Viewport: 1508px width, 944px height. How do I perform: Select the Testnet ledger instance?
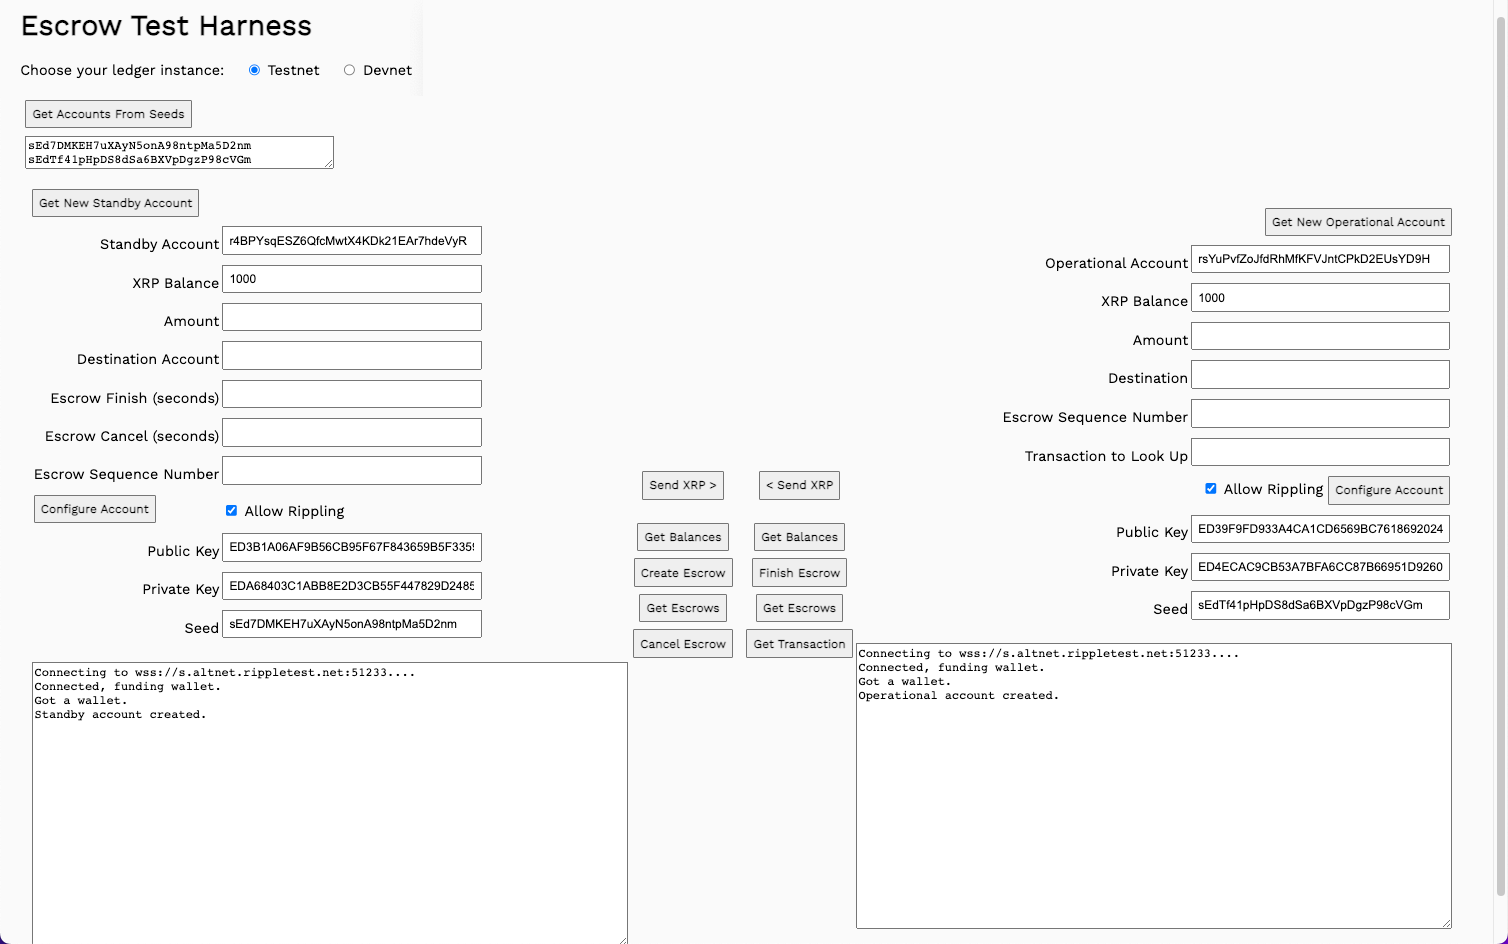tap(255, 70)
